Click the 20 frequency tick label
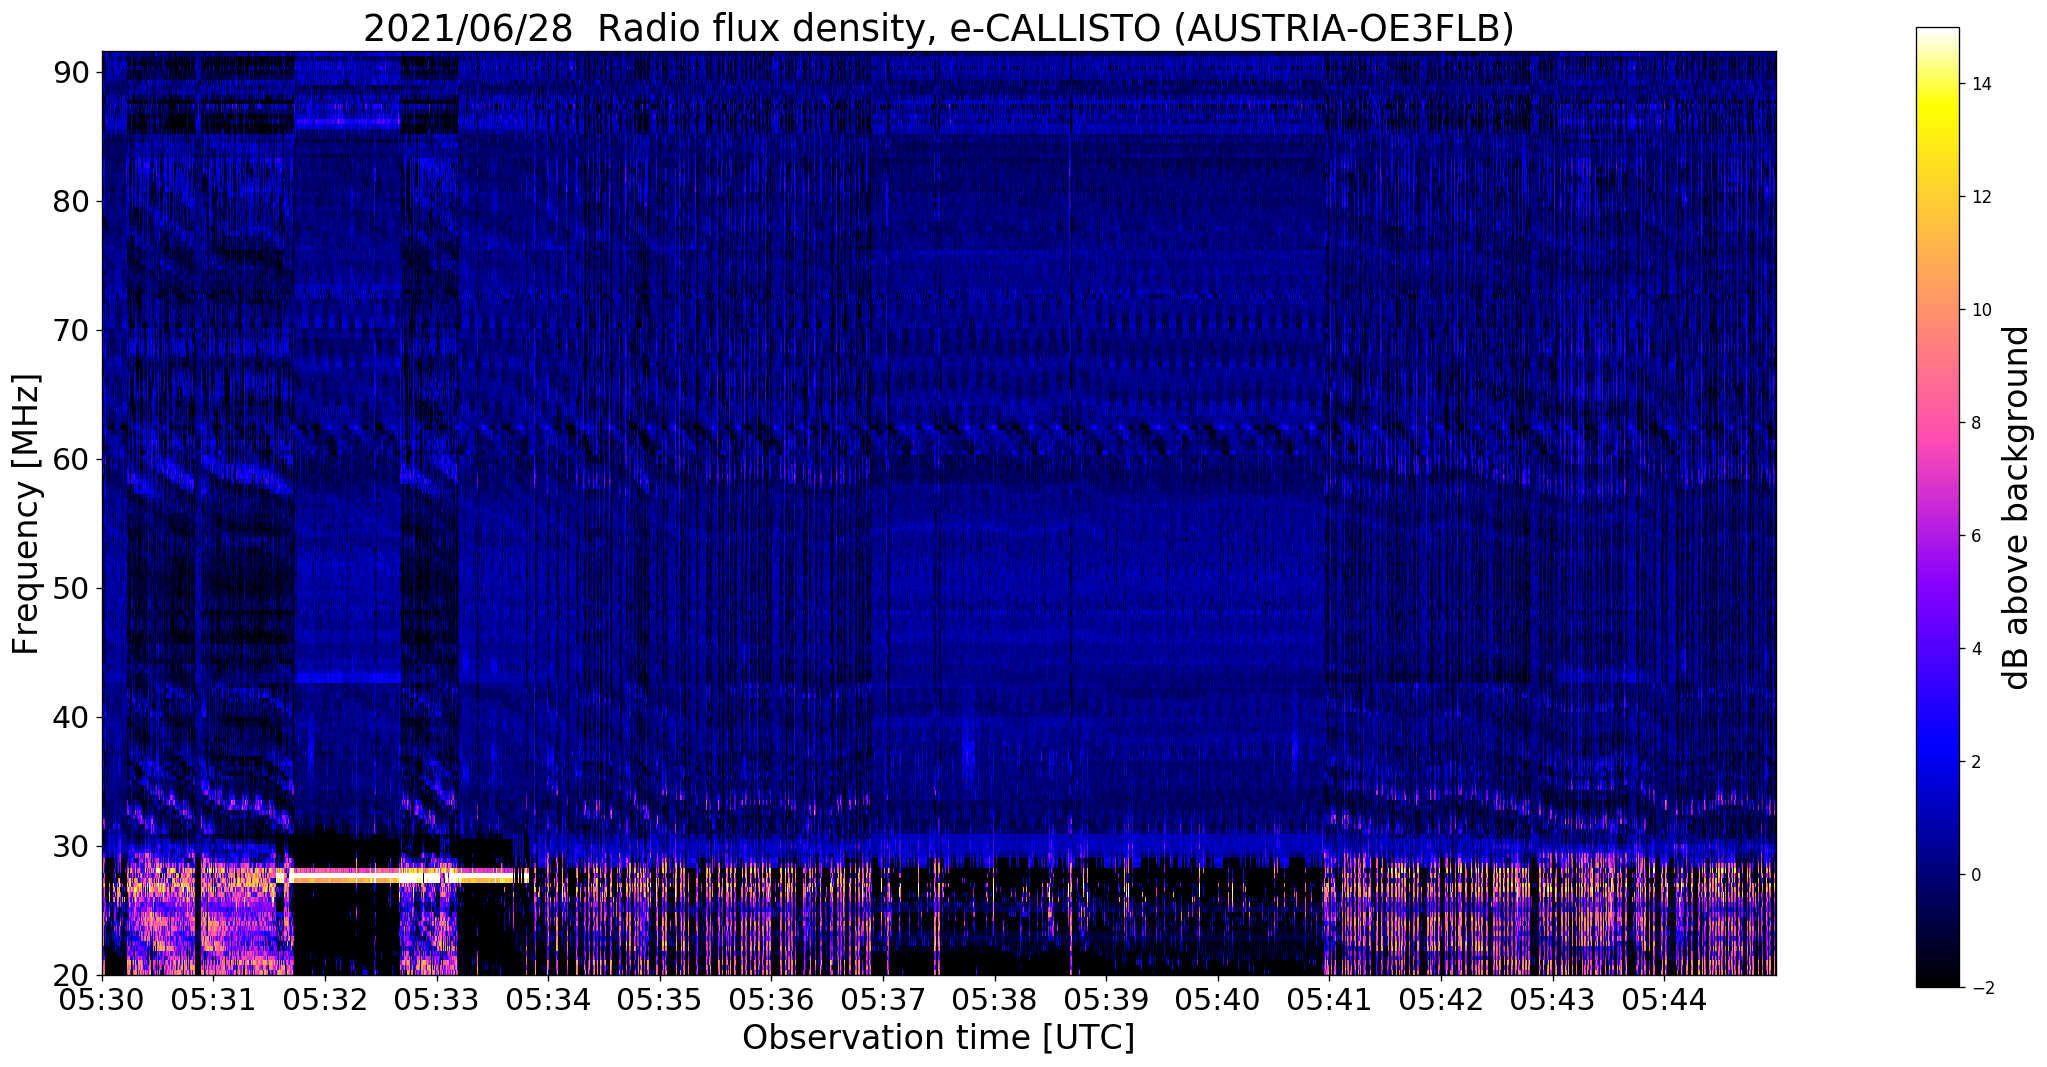 [x=71, y=975]
